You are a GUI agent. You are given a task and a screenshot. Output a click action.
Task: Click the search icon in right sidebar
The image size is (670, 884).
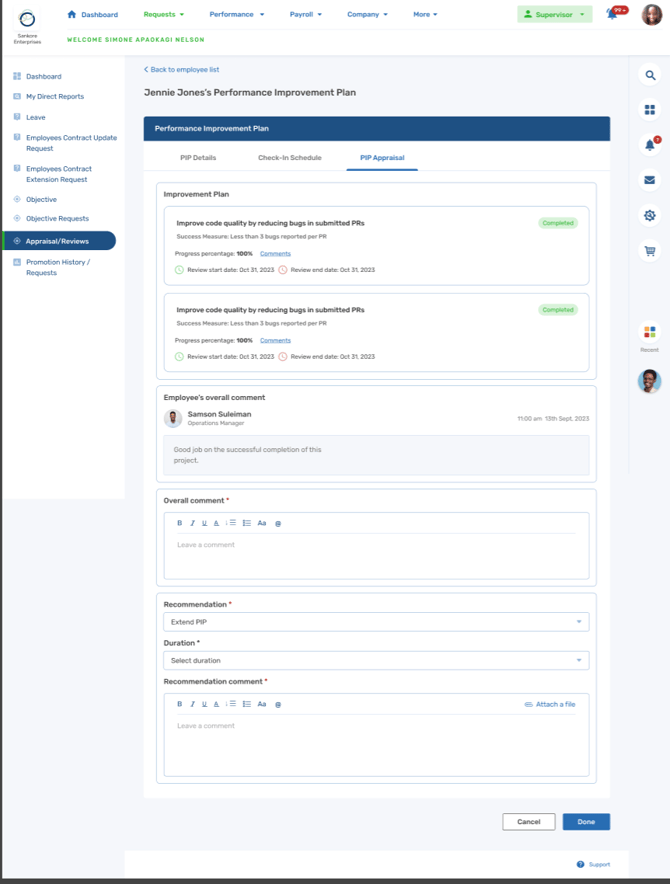click(x=650, y=75)
